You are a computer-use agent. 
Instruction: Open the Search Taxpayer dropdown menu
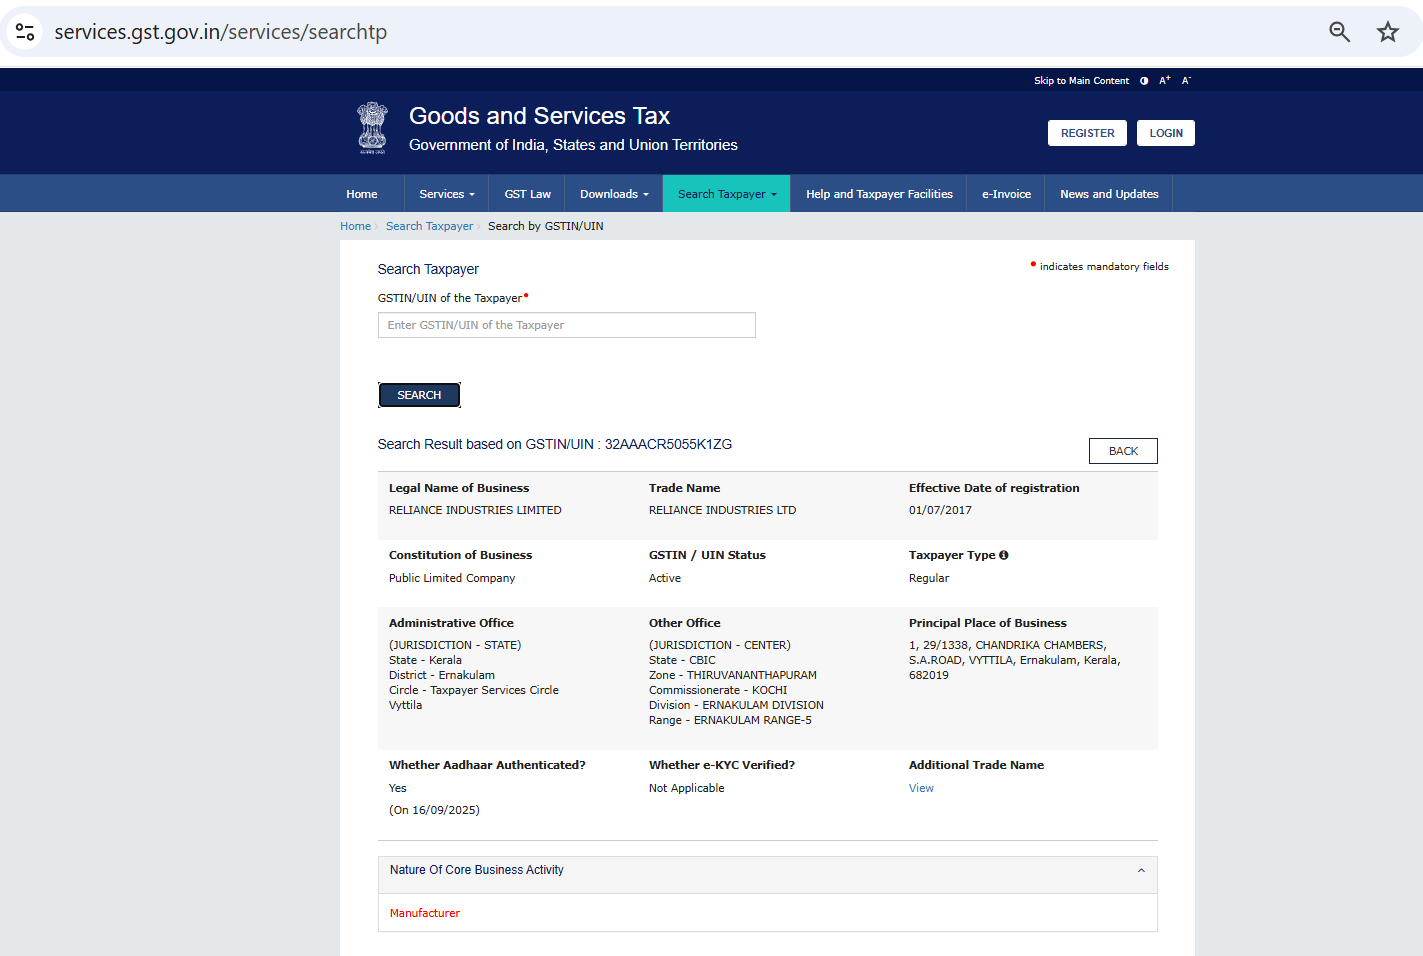coord(726,194)
